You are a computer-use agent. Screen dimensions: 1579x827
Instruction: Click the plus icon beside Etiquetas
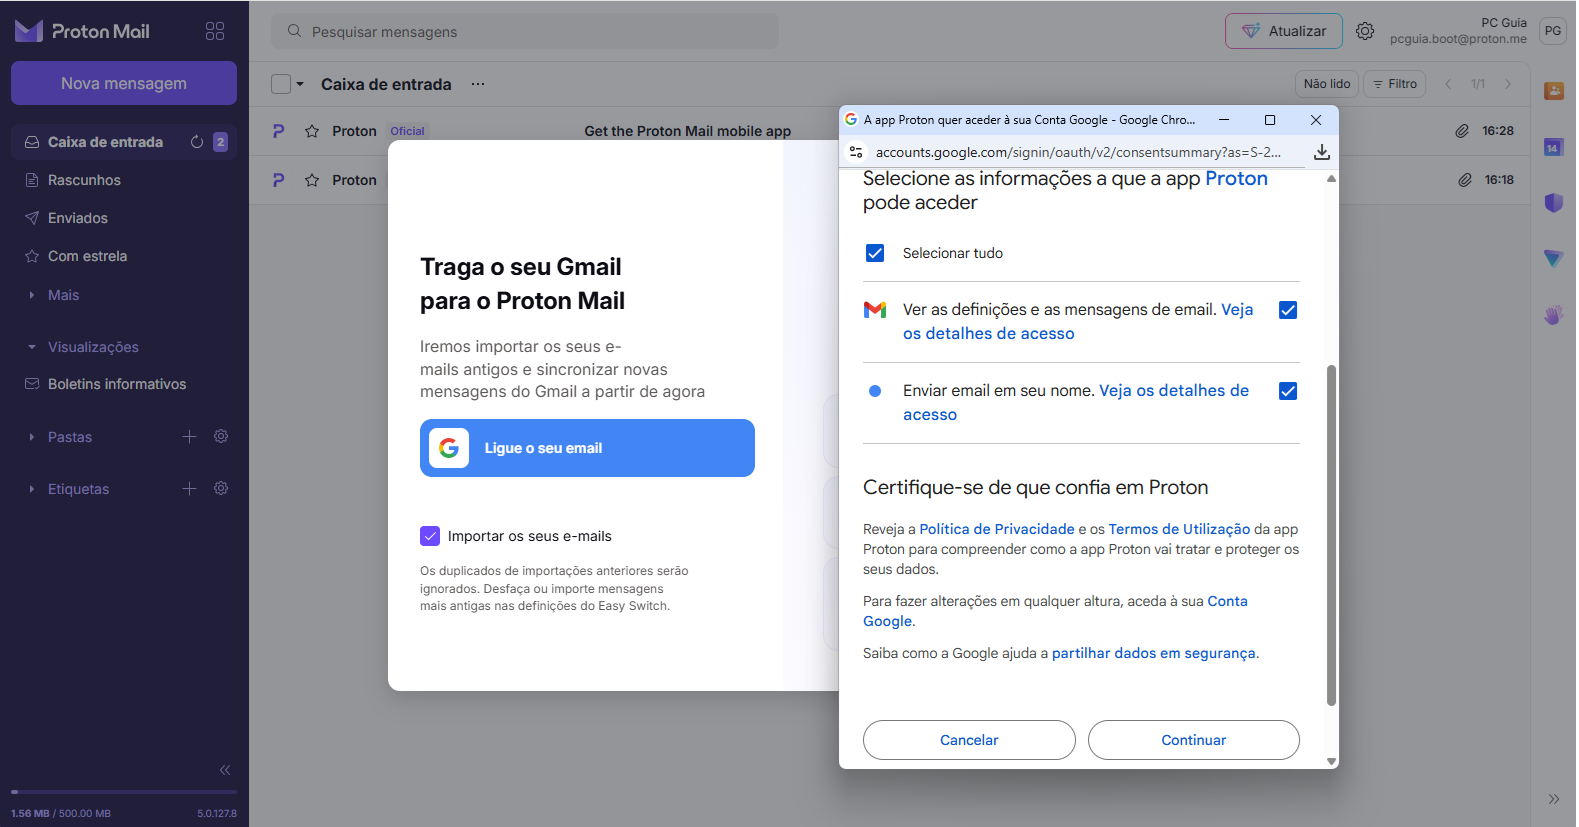point(189,488)
